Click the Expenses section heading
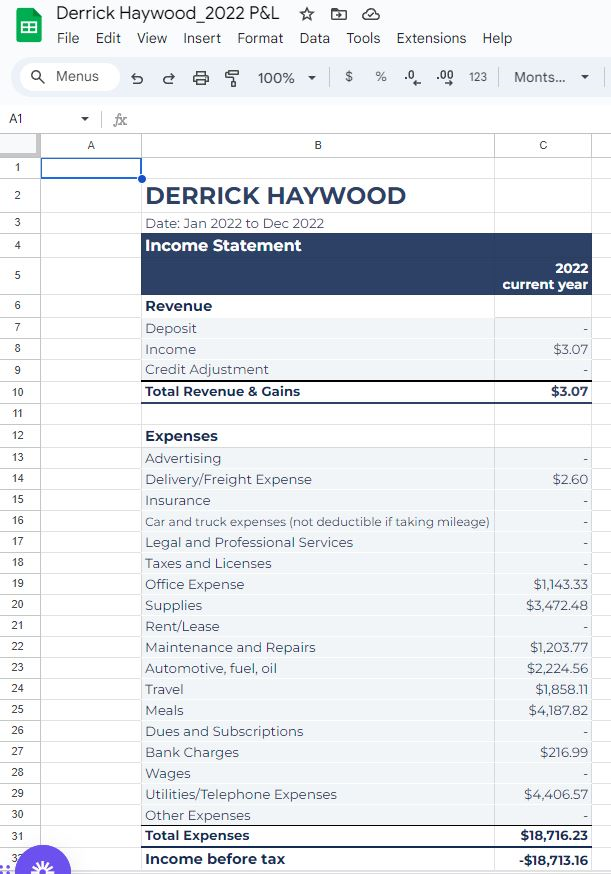 tap(181, 436)
